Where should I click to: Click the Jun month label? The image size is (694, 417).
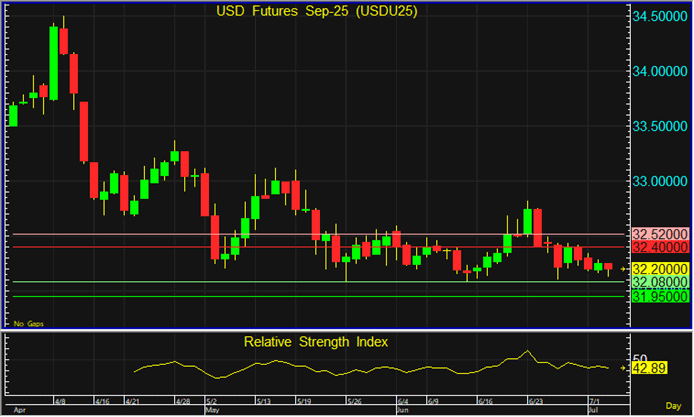402,410
